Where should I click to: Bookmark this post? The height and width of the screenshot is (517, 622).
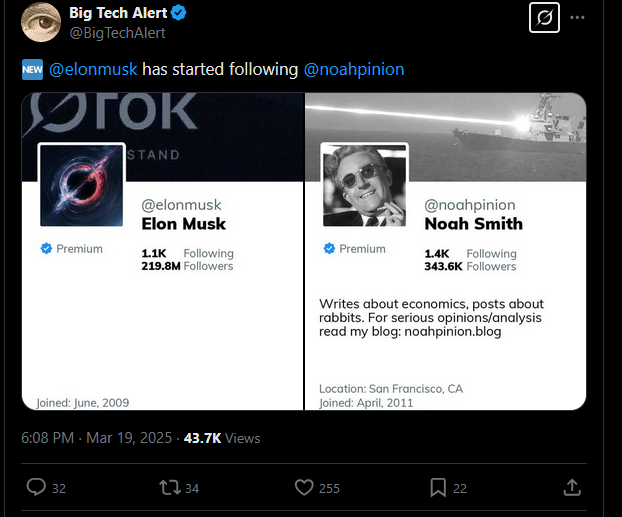point(438,488)
